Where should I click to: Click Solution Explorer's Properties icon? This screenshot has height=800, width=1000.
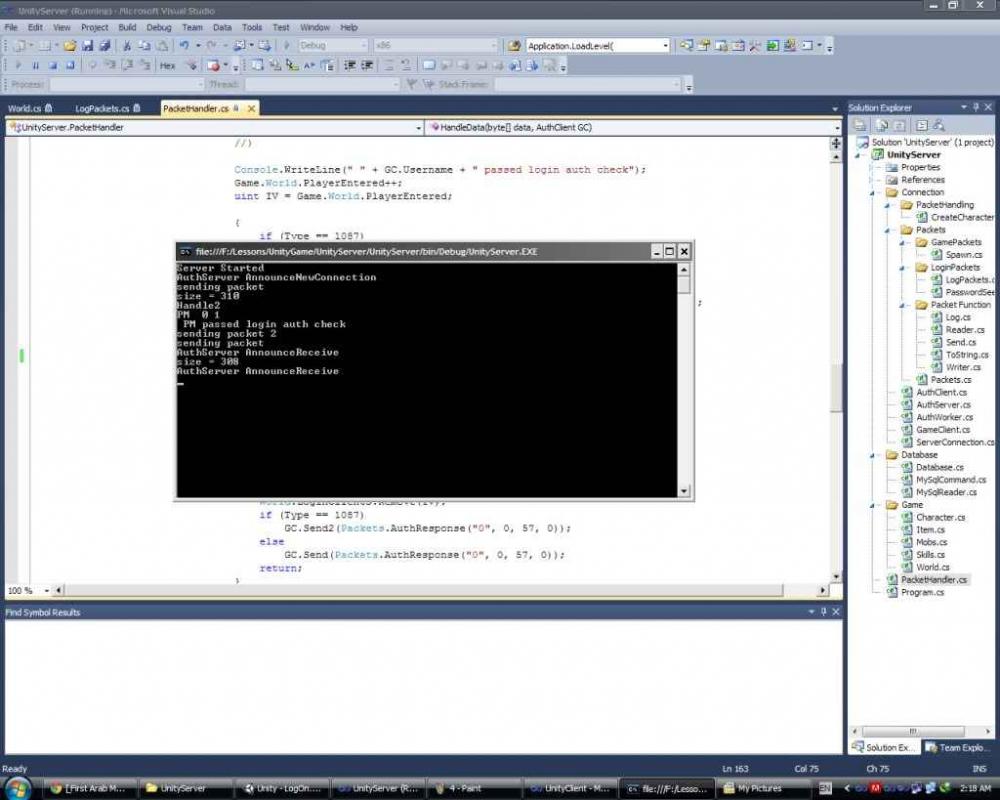861,126
